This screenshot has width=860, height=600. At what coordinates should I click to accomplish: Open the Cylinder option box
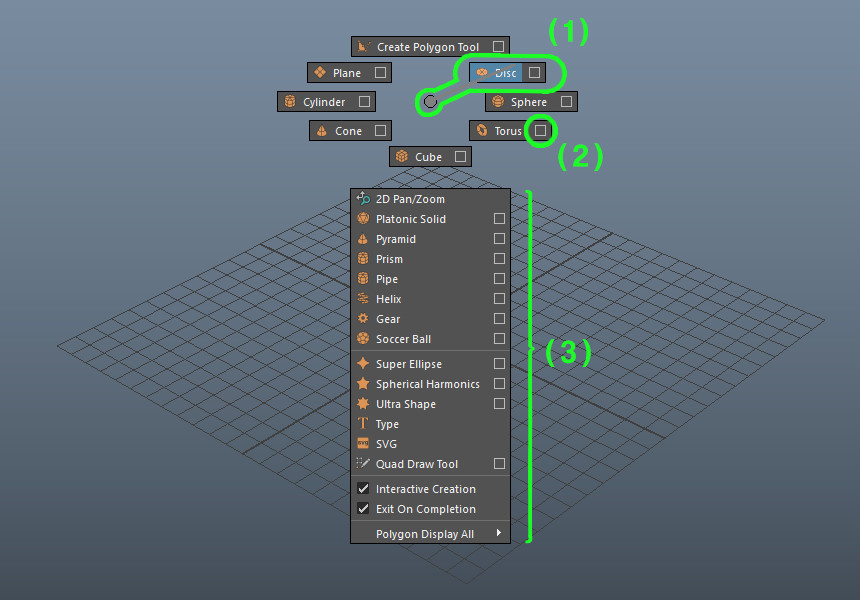[364, 101]
